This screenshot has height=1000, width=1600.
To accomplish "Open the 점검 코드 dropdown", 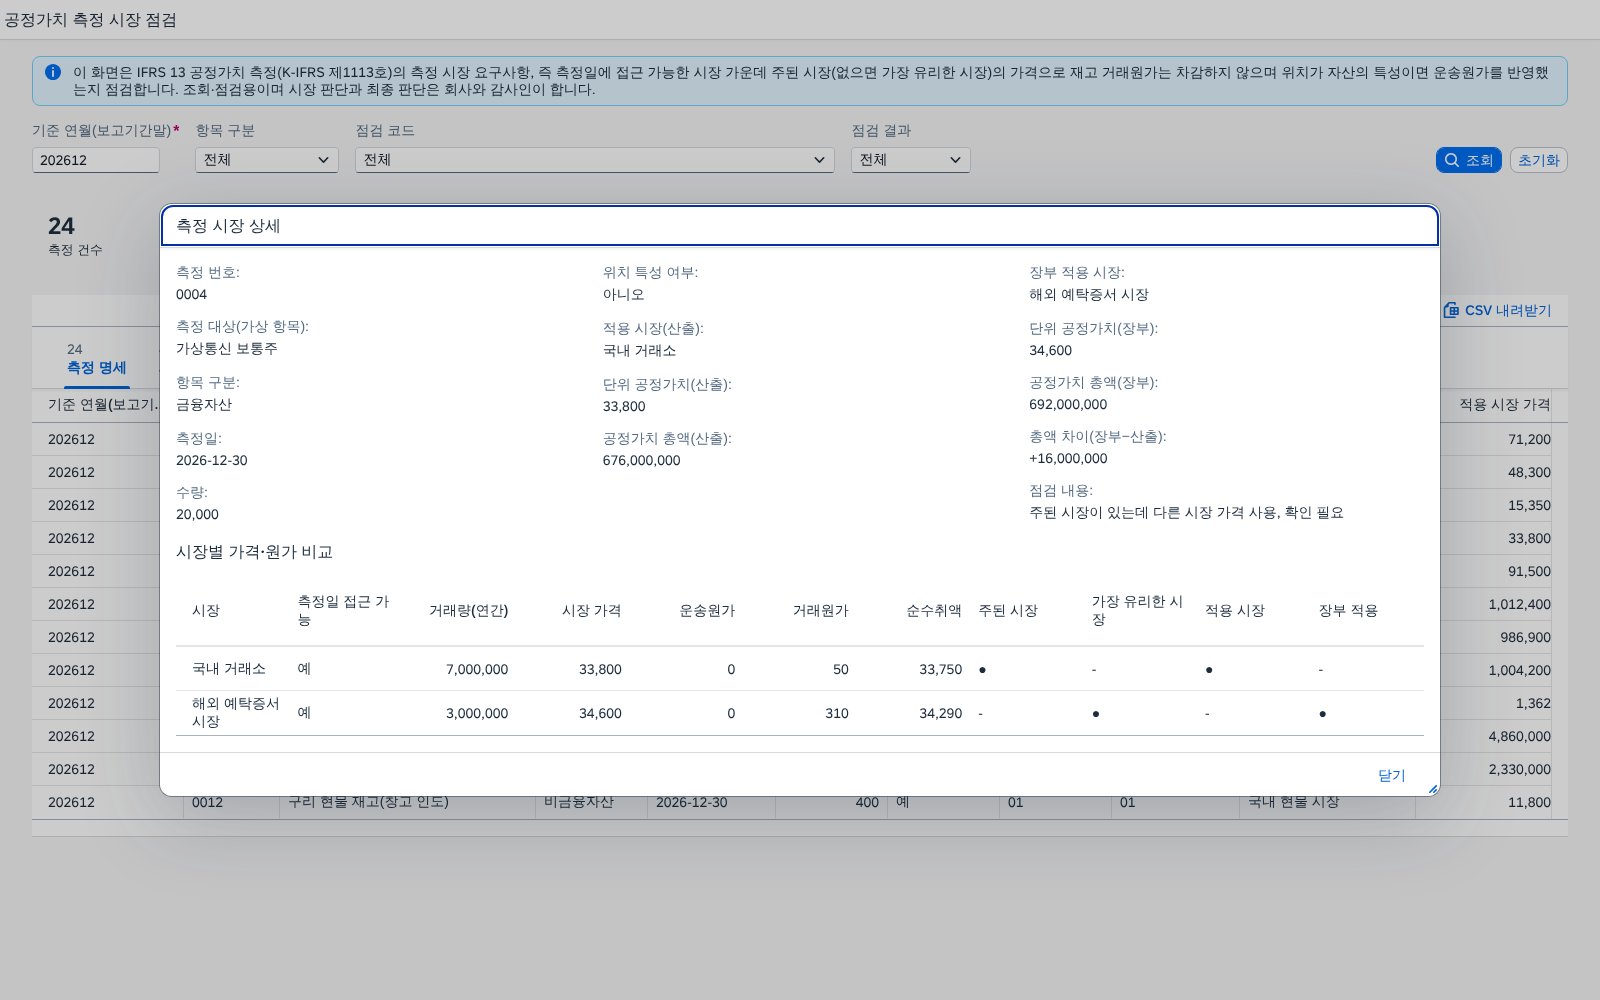I will [x=595, y=160].
